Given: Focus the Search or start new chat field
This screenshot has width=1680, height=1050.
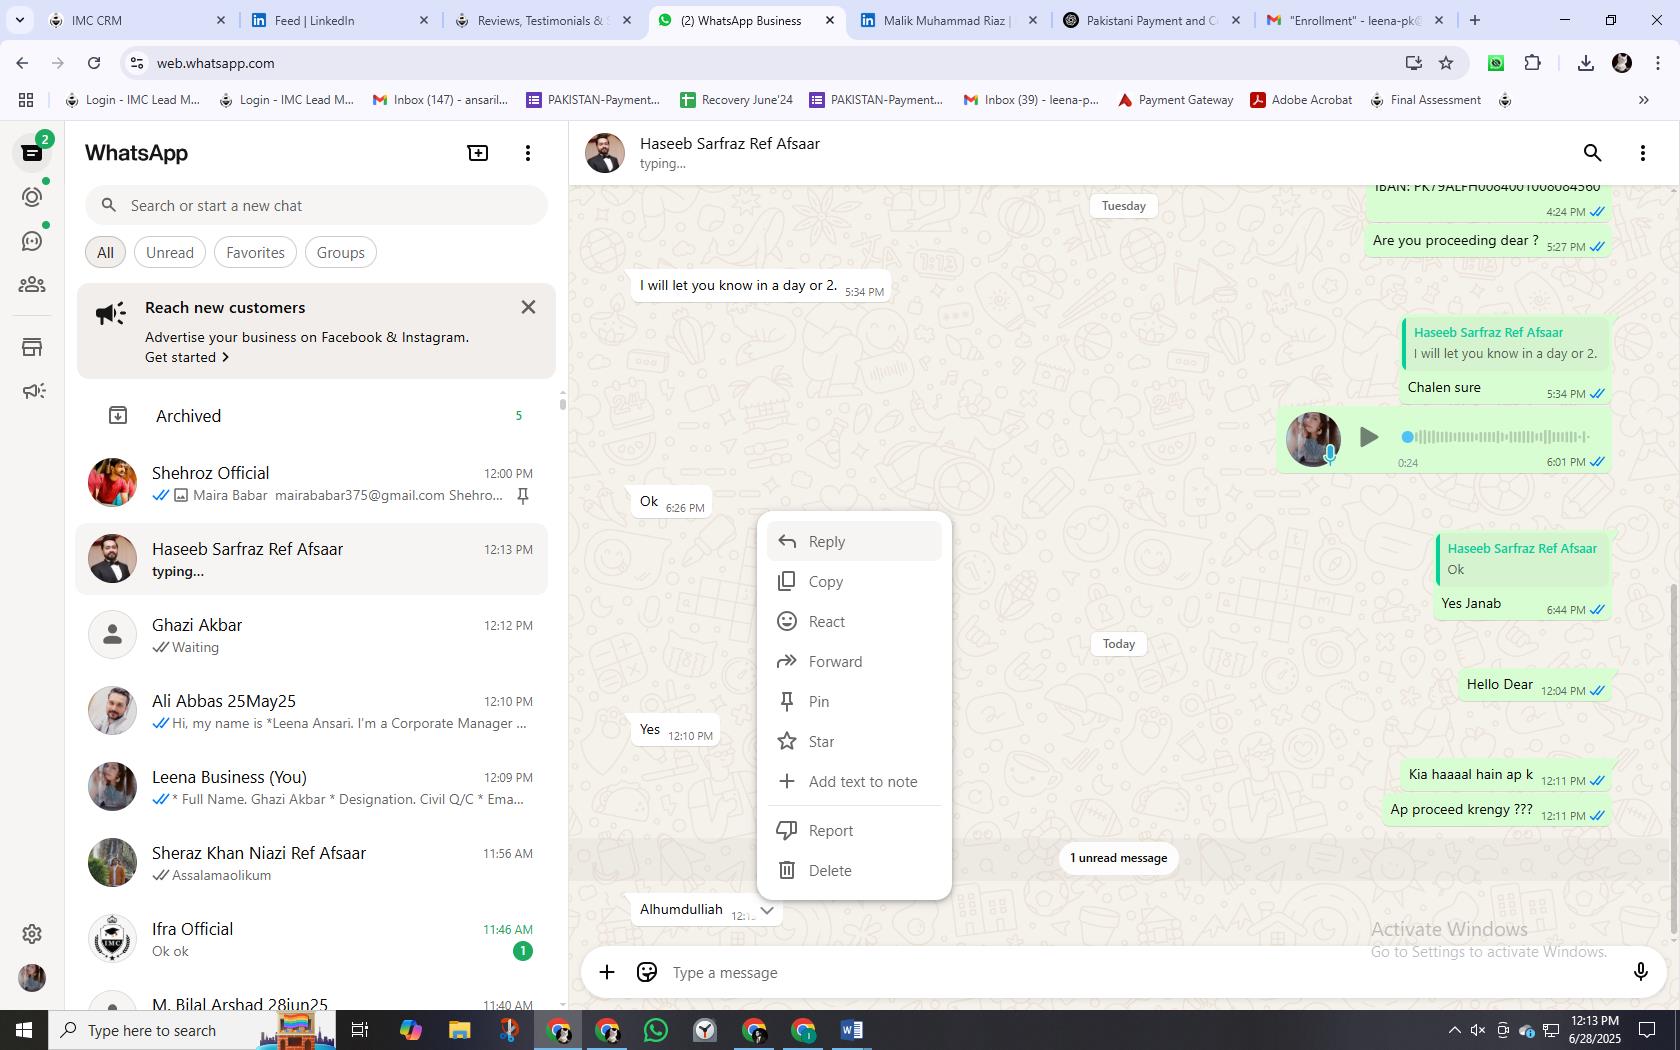Looking at the screenshot, I should (316, 206).
